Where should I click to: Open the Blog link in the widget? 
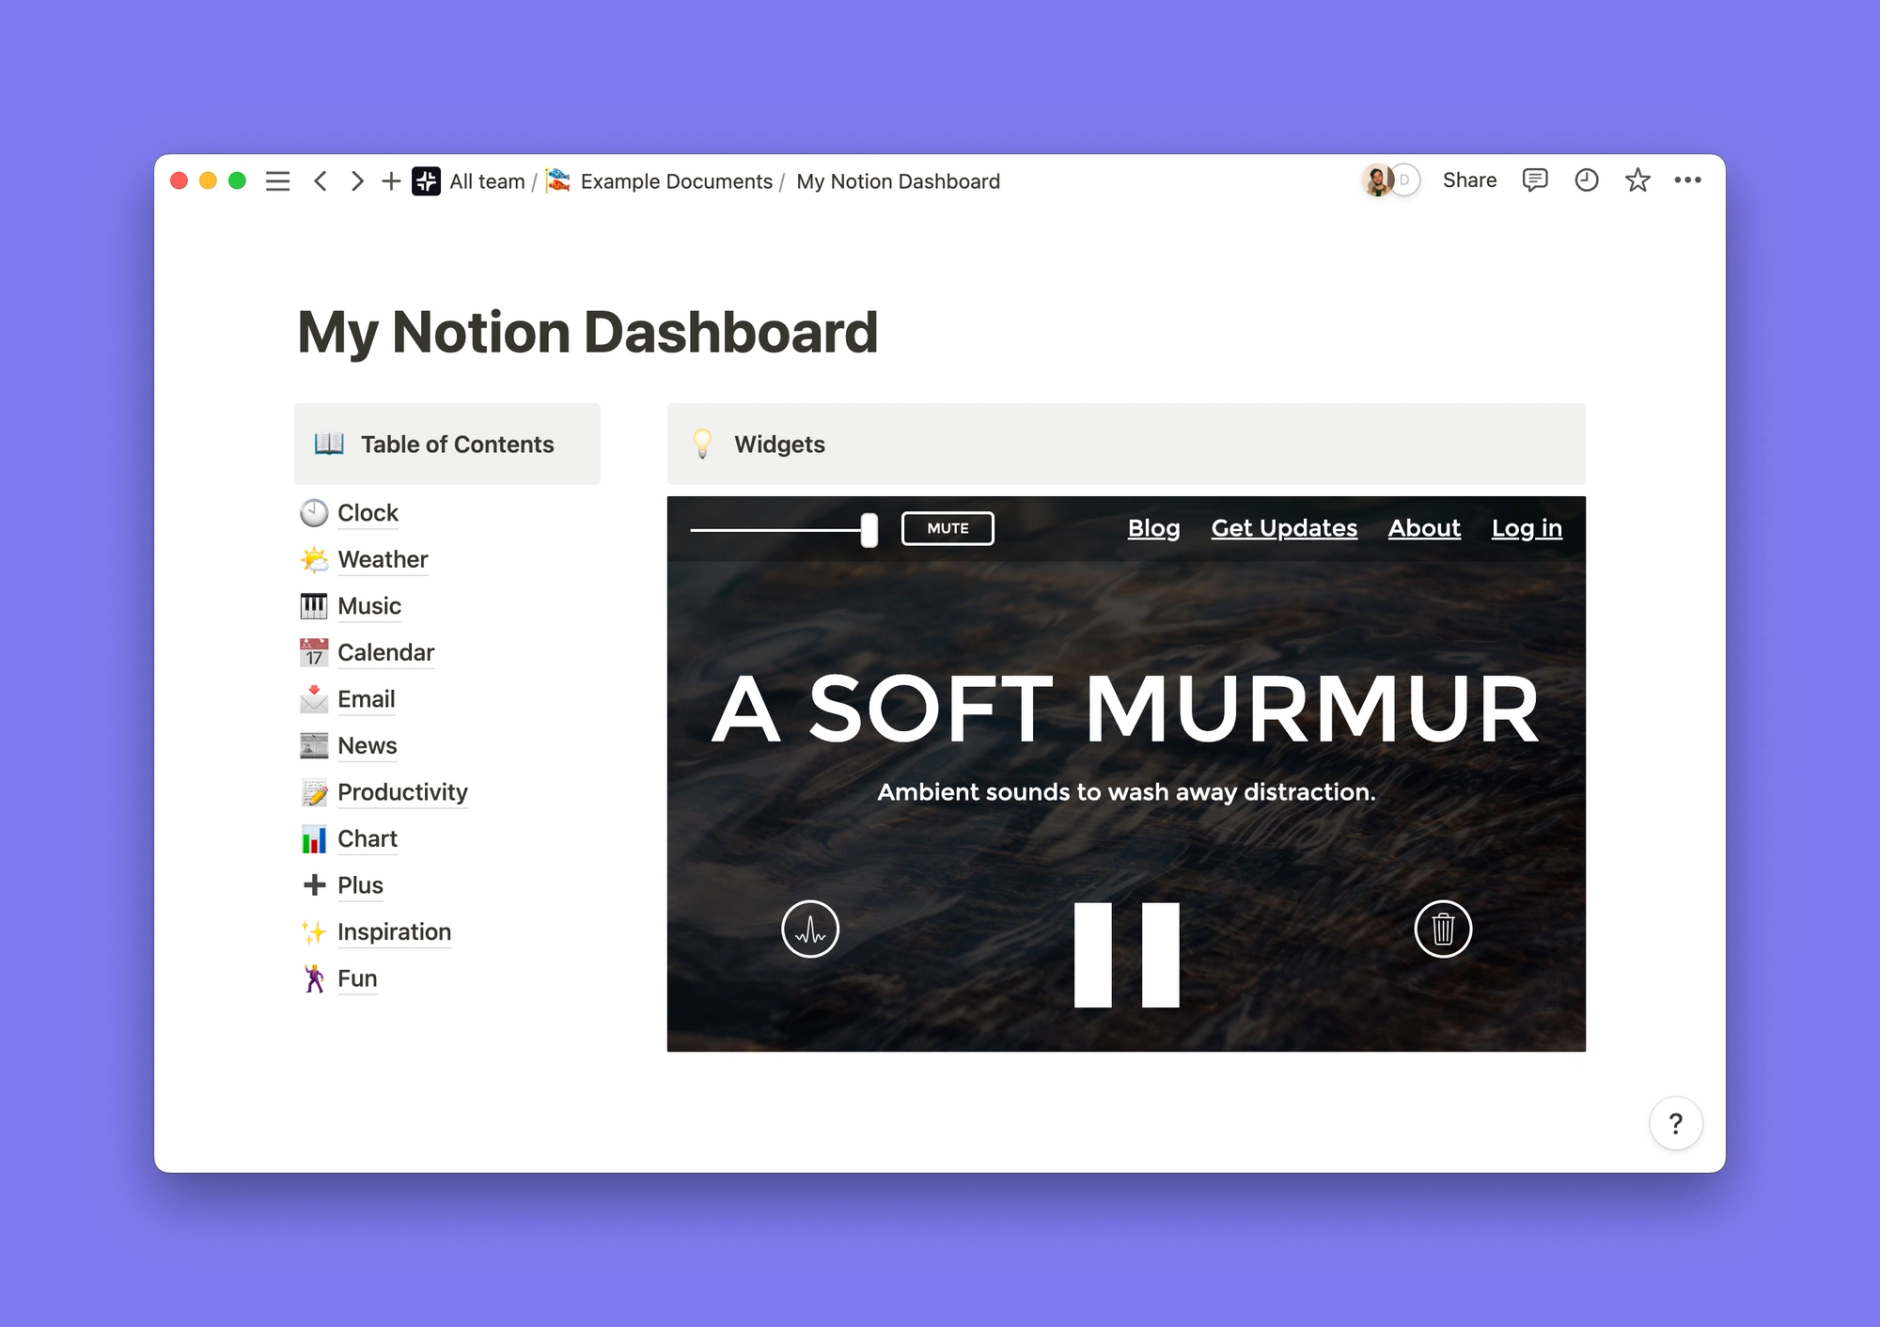[x=1154, y=528]
